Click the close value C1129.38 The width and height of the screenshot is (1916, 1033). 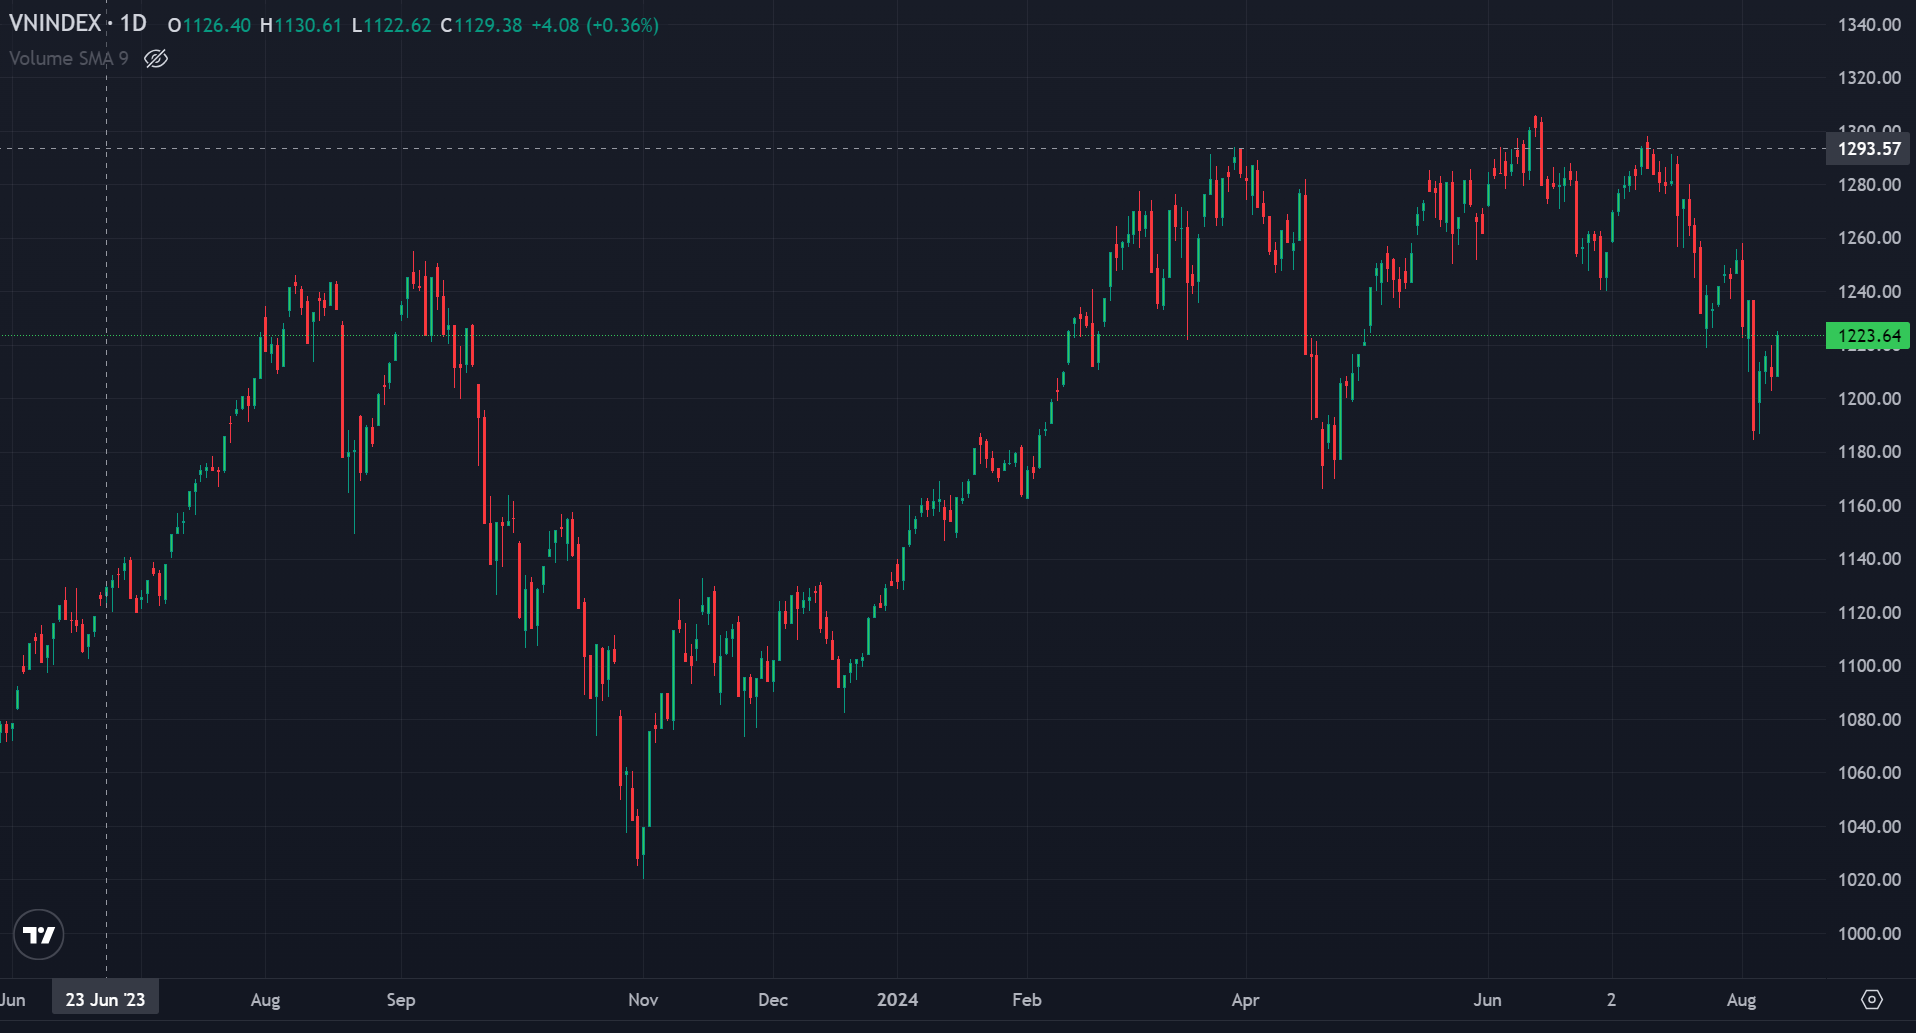click(481, 26)
